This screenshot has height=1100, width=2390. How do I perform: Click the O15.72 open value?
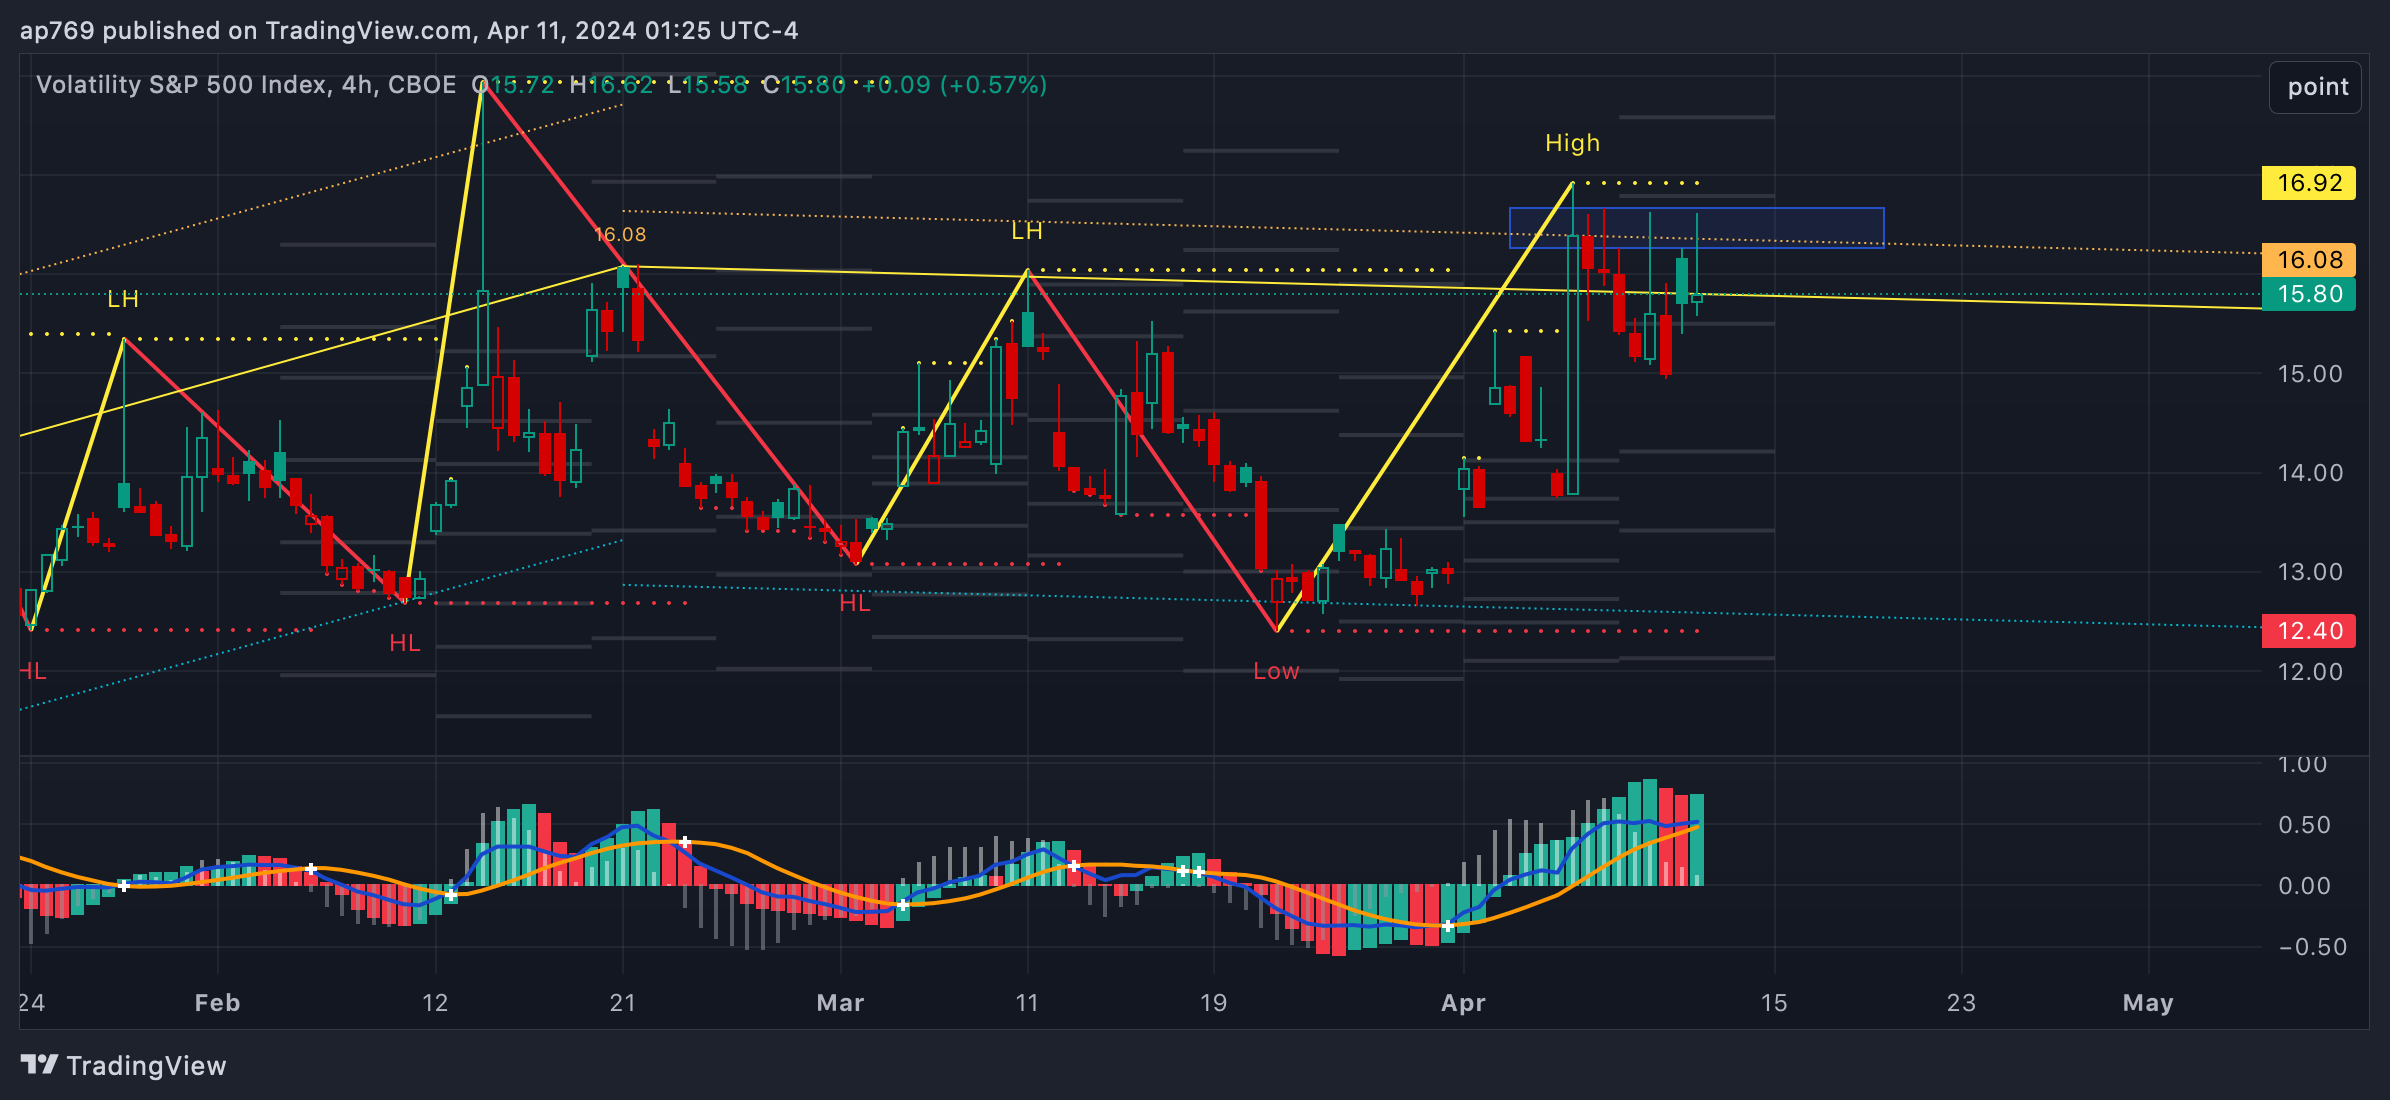tap(513, 85)
